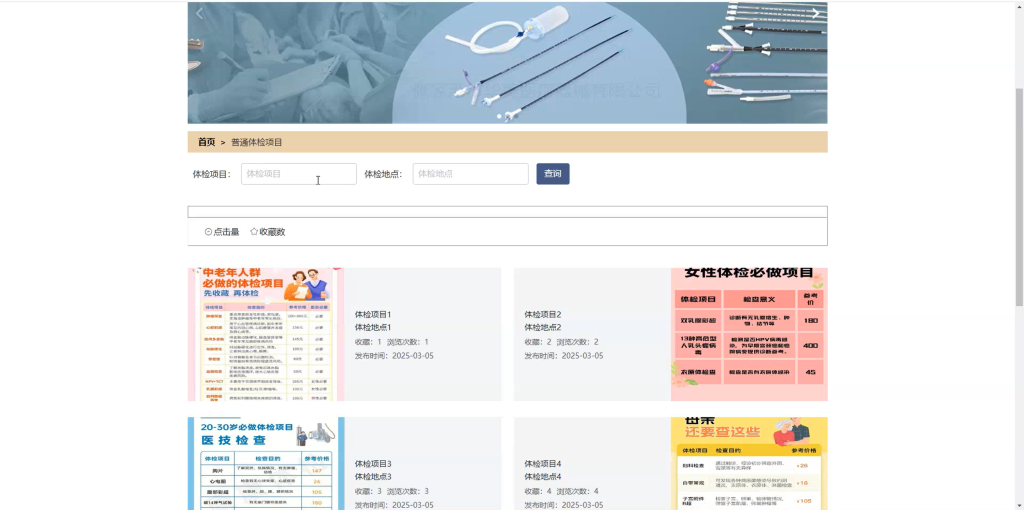
Task: Click the 点击量 sort icon
Action: pos(208,232)
